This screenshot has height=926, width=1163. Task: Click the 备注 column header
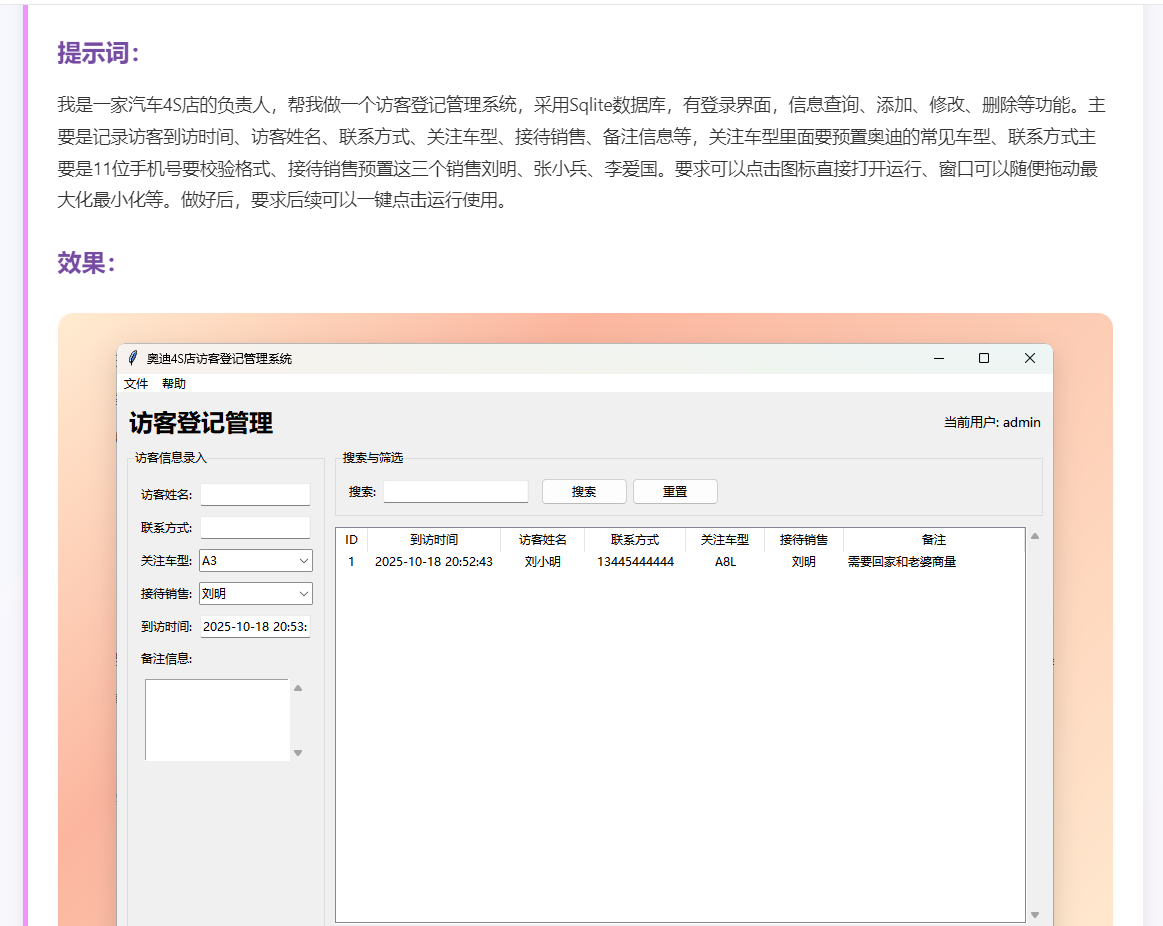(933, 540)
